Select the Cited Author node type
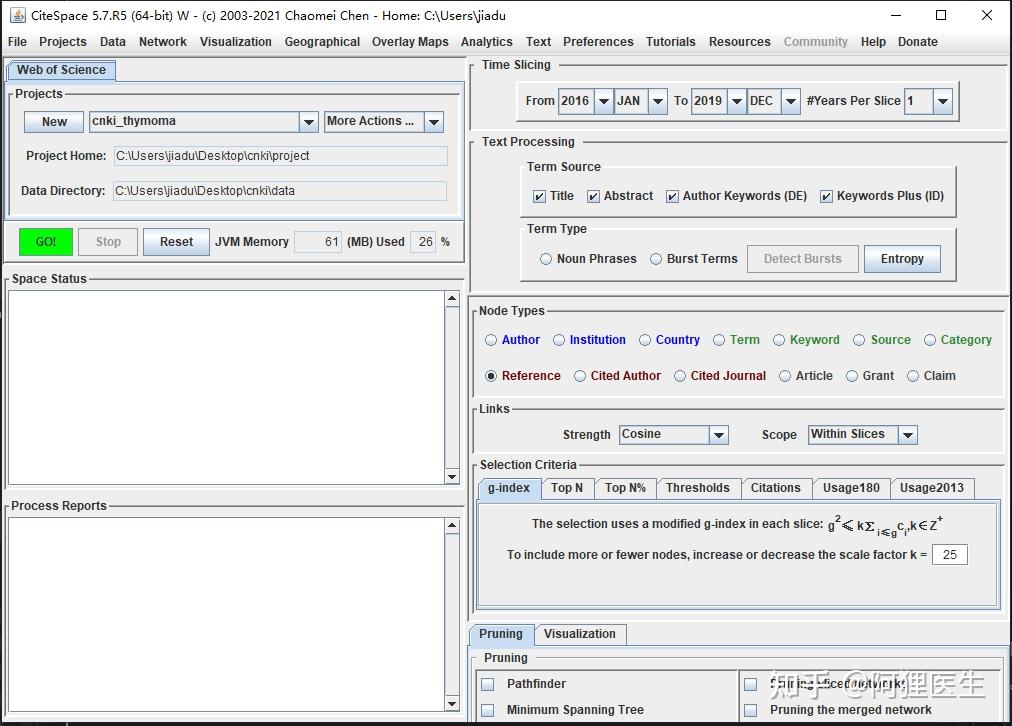 tap(580, 376)
